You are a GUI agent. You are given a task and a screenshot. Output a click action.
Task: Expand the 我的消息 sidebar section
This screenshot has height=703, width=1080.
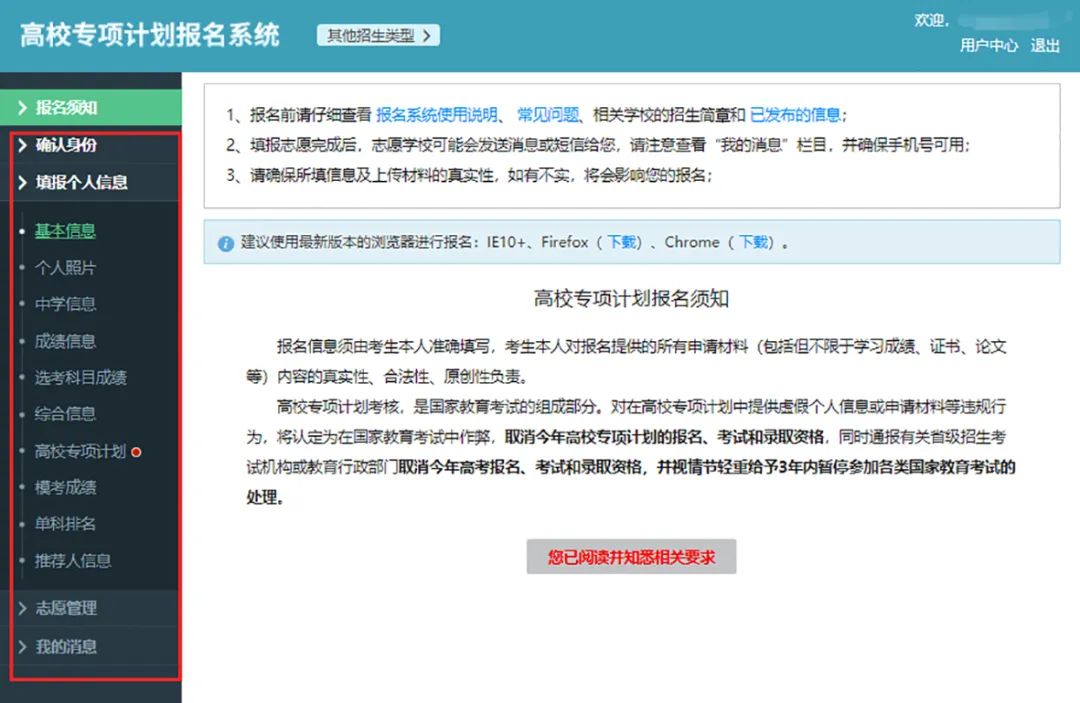tap(66, 647)
